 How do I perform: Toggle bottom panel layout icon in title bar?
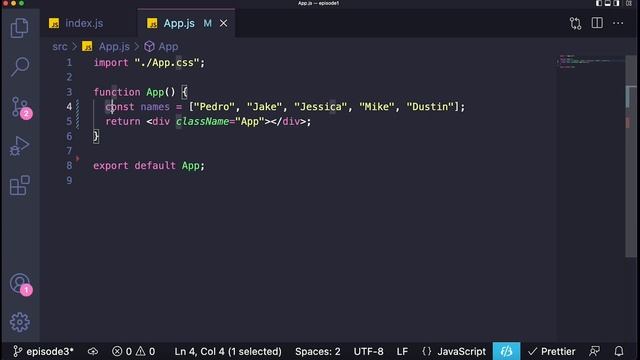coord(608,3)
